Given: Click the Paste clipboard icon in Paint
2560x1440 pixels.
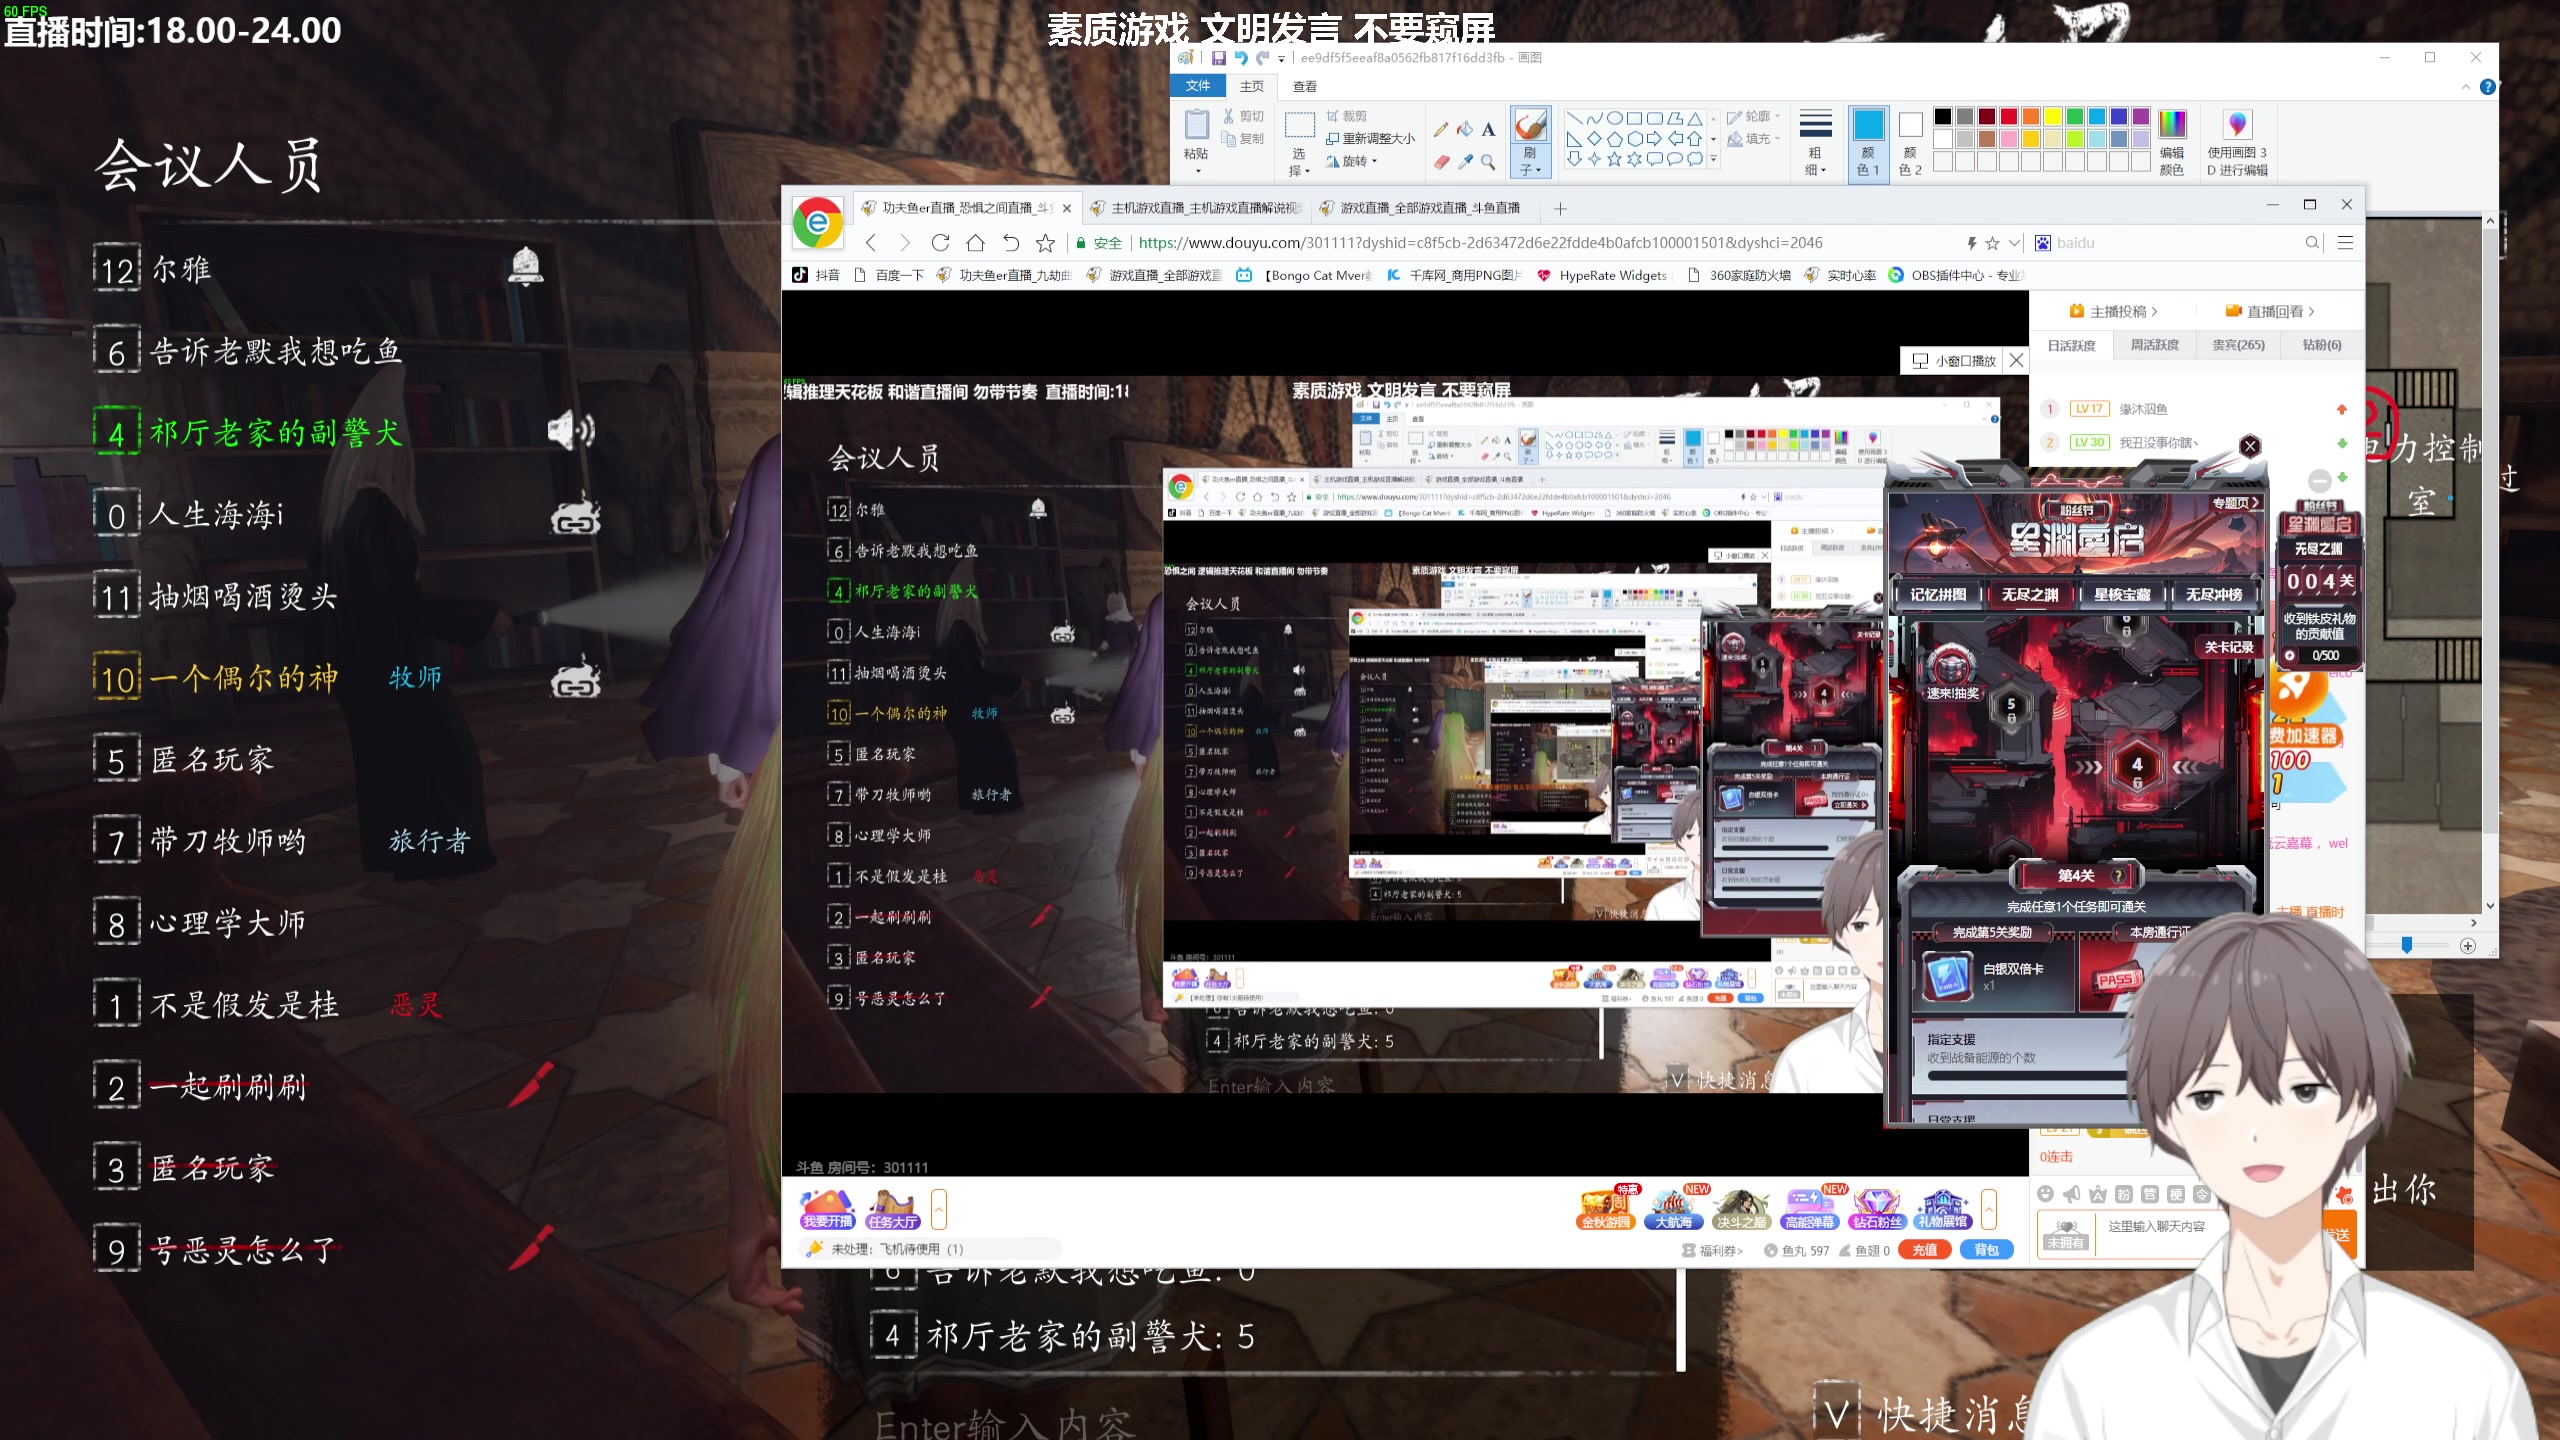Looking at the screenshot, I should coord(1196,126).
